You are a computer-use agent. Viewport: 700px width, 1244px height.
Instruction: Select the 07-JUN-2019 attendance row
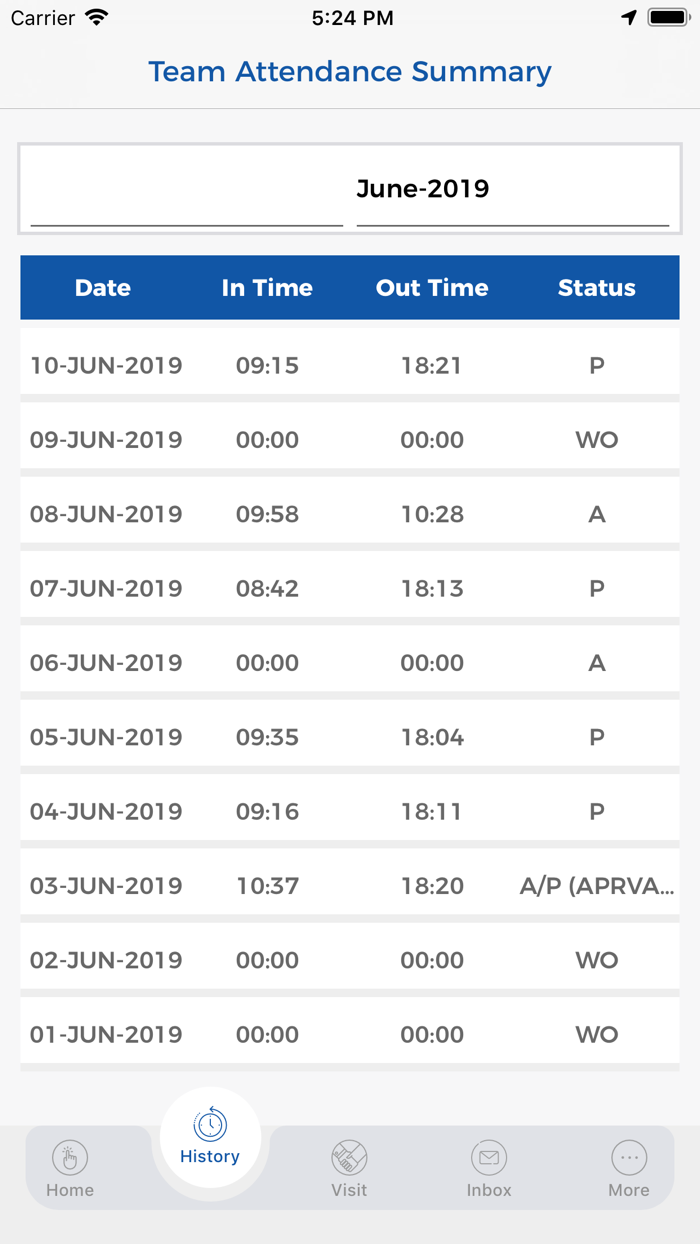[x=349, y=588]
